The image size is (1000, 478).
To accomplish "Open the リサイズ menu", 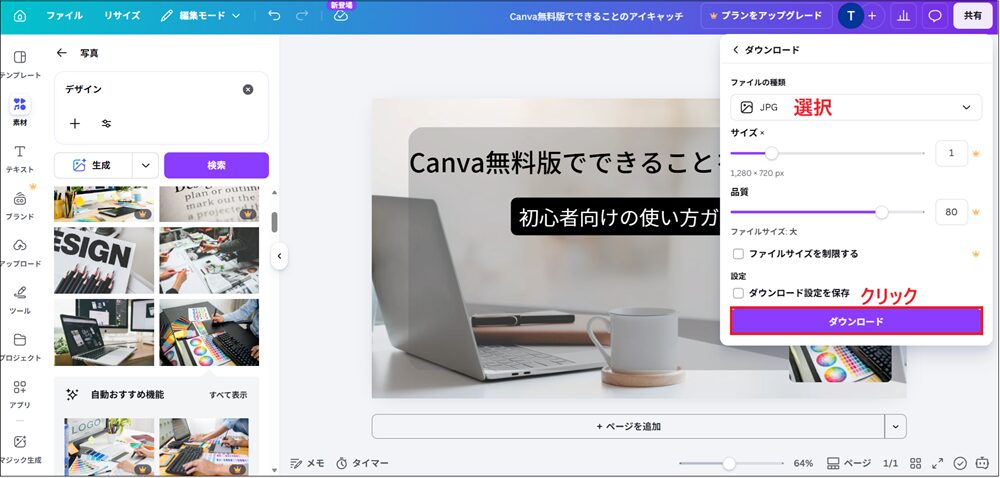I will point(122,16).
